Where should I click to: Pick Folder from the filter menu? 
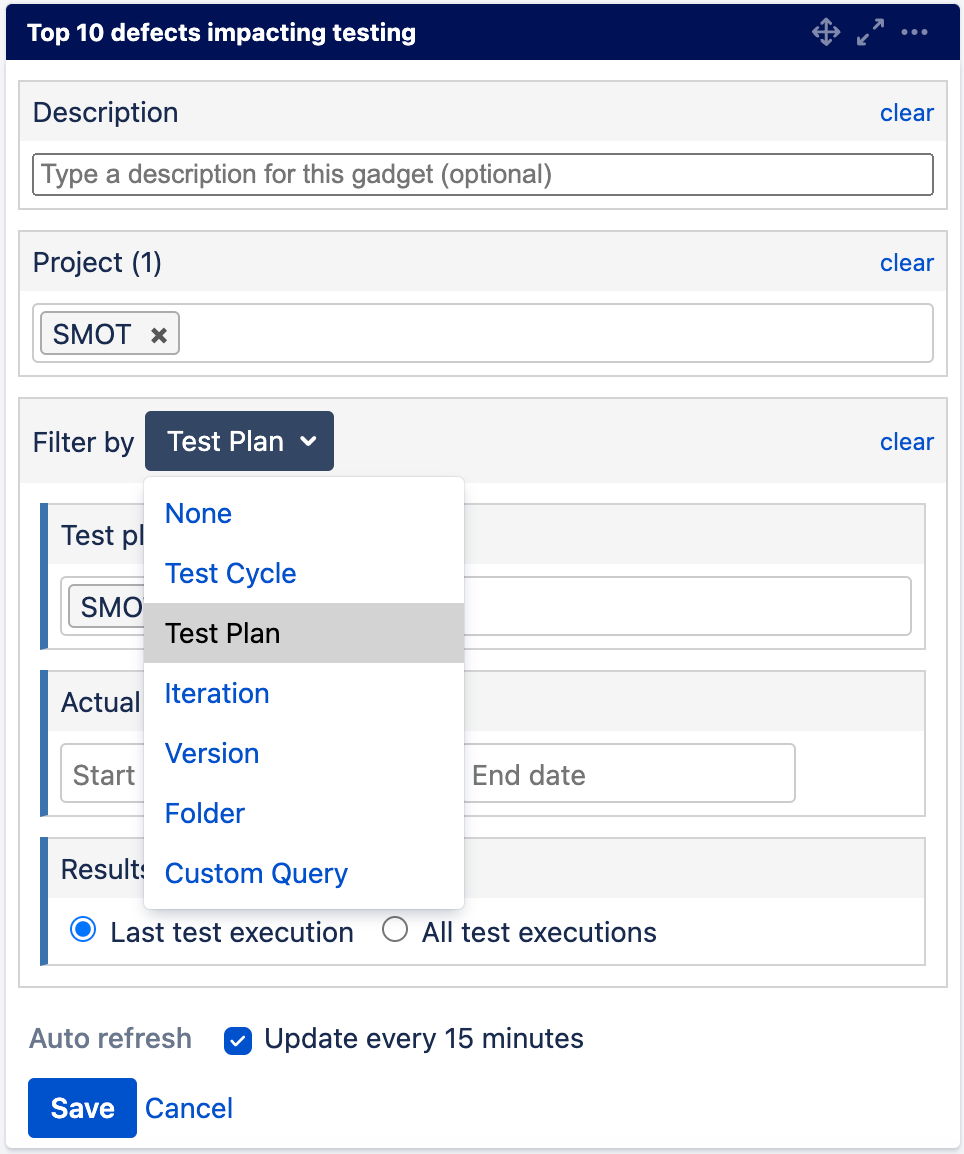click(x=204, y=813)
